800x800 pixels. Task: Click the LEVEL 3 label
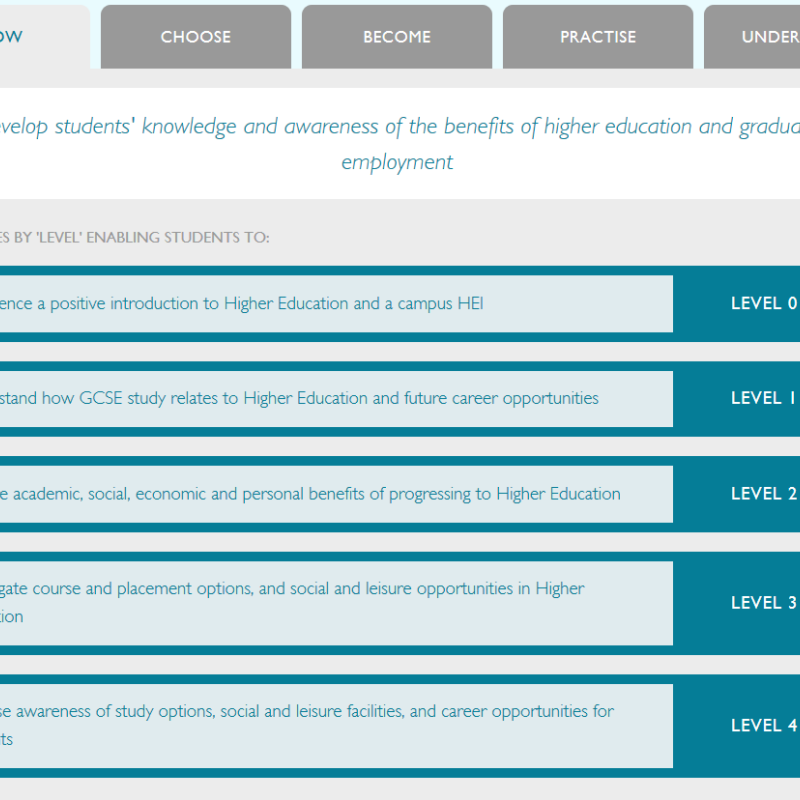[x=764, y=602]
